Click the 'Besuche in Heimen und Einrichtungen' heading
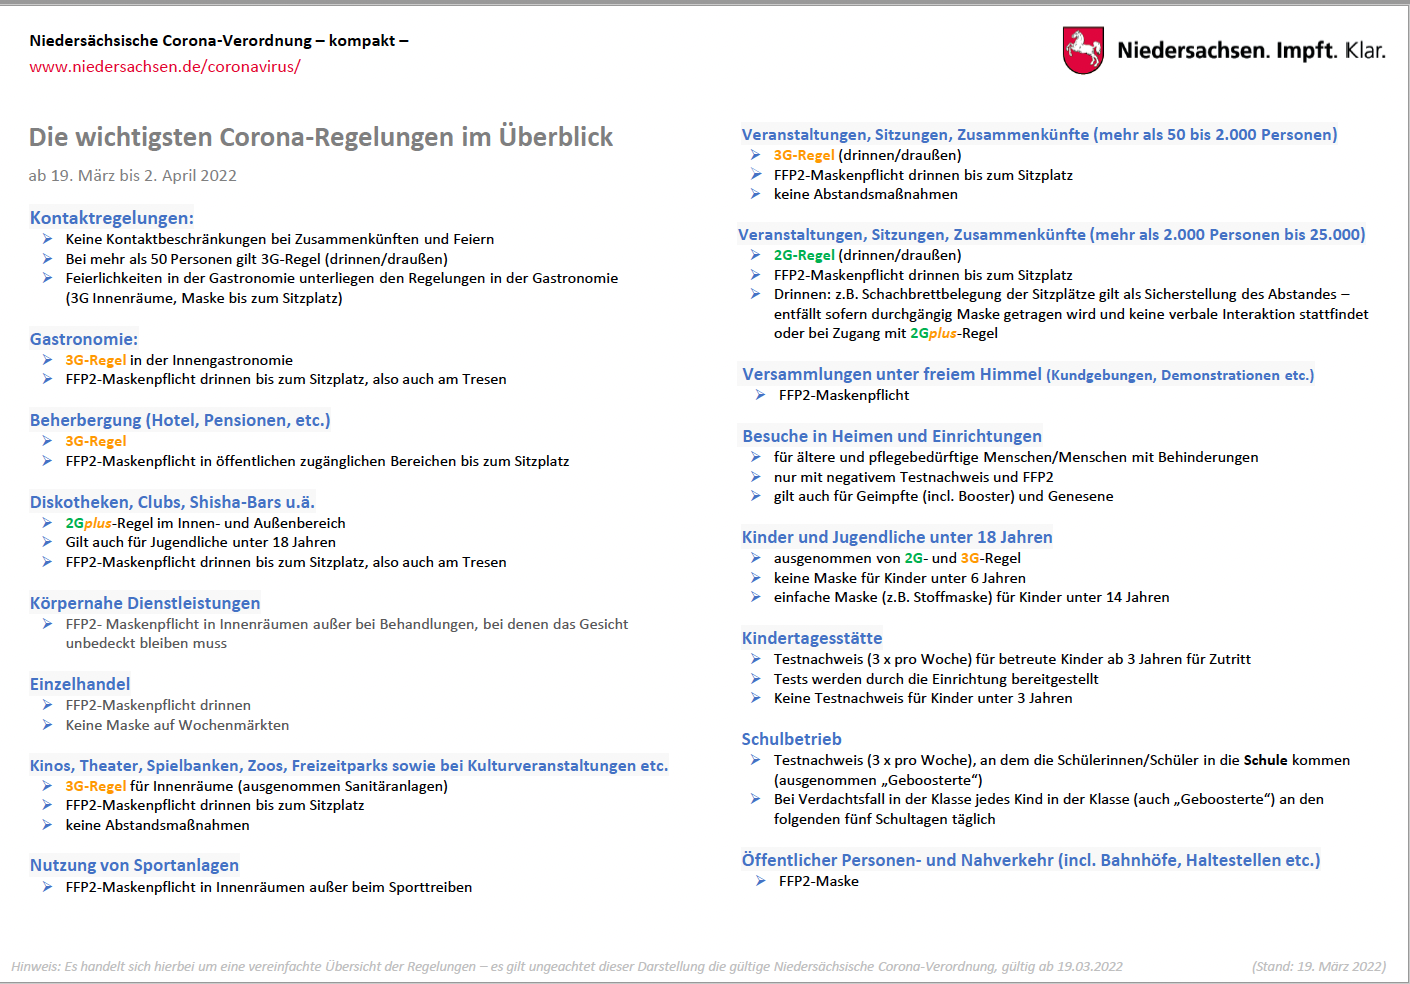1410x984 pixels. coord(892,436)
